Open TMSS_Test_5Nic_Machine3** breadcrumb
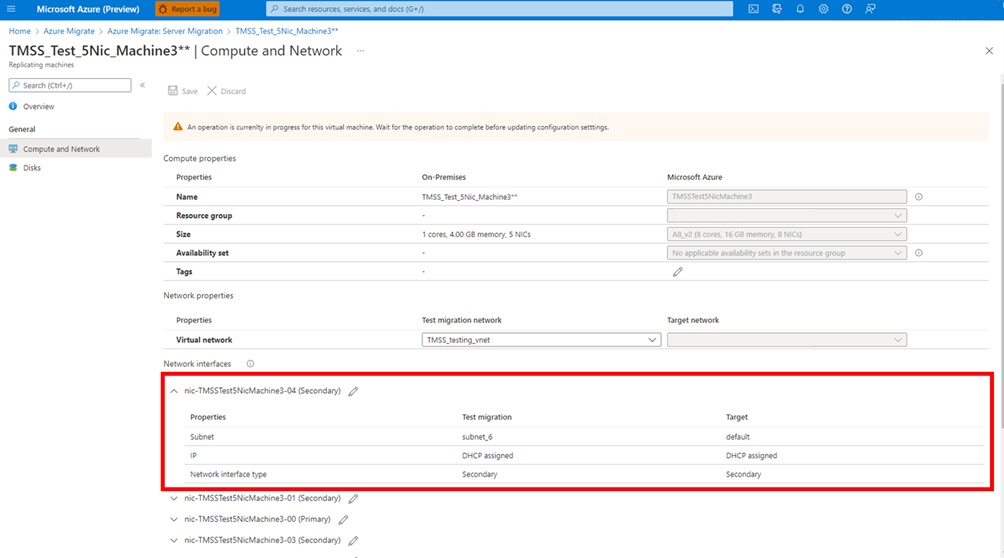 pyautogui.click(x=286, y=31)
